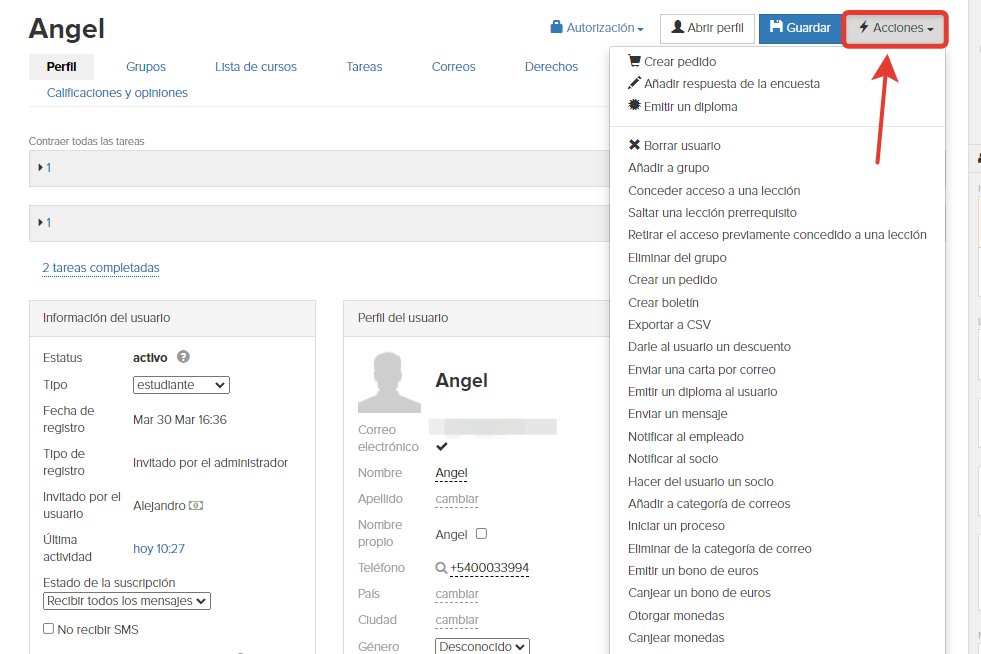The height and width of the screenshot is (654, 981).
Task: Select Emitir un bono de euros
Action: pyautogui.click(x=693, y=571)
